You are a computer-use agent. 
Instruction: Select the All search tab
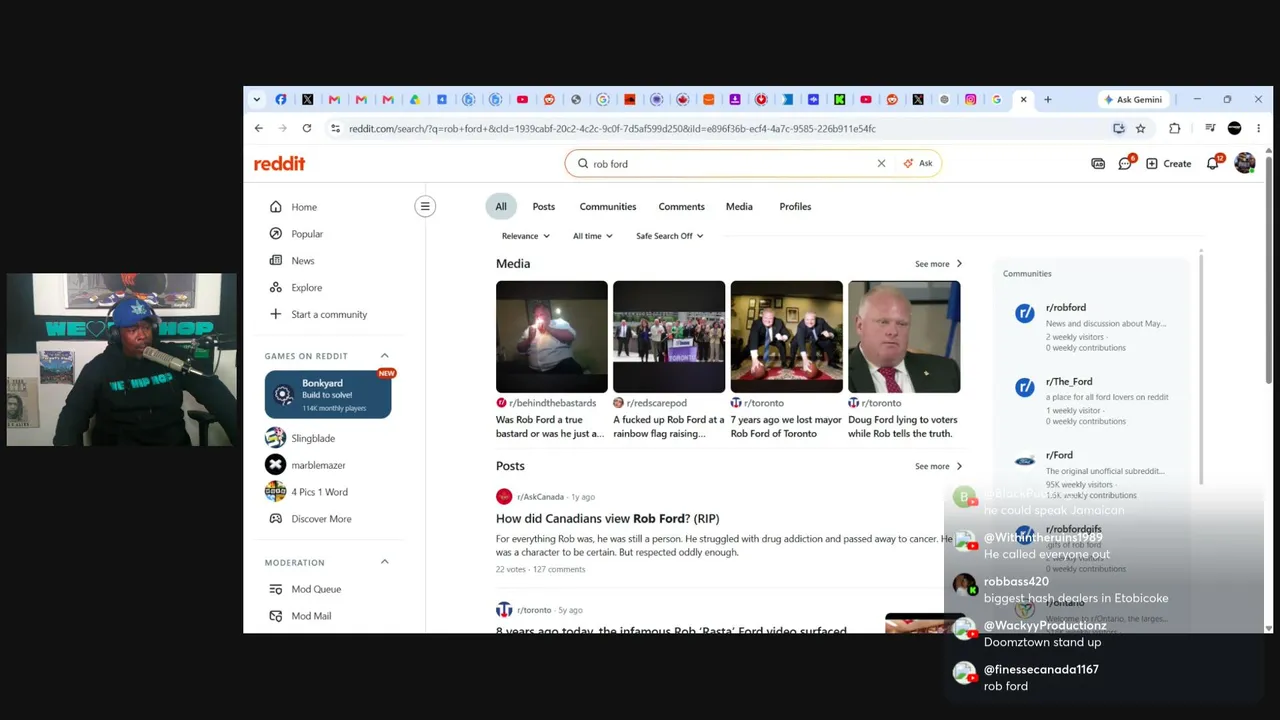point(501,207)
